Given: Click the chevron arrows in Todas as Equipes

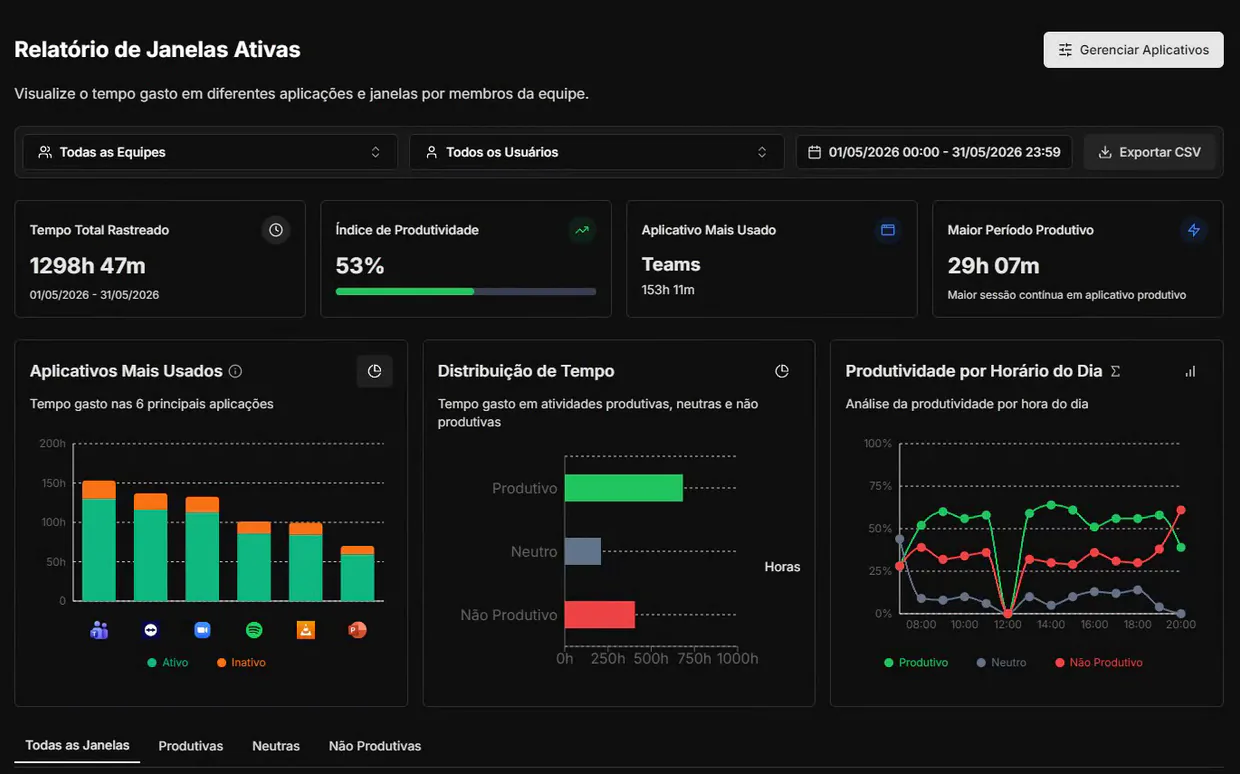Looking at the screenshot, I should click(376, 152).
